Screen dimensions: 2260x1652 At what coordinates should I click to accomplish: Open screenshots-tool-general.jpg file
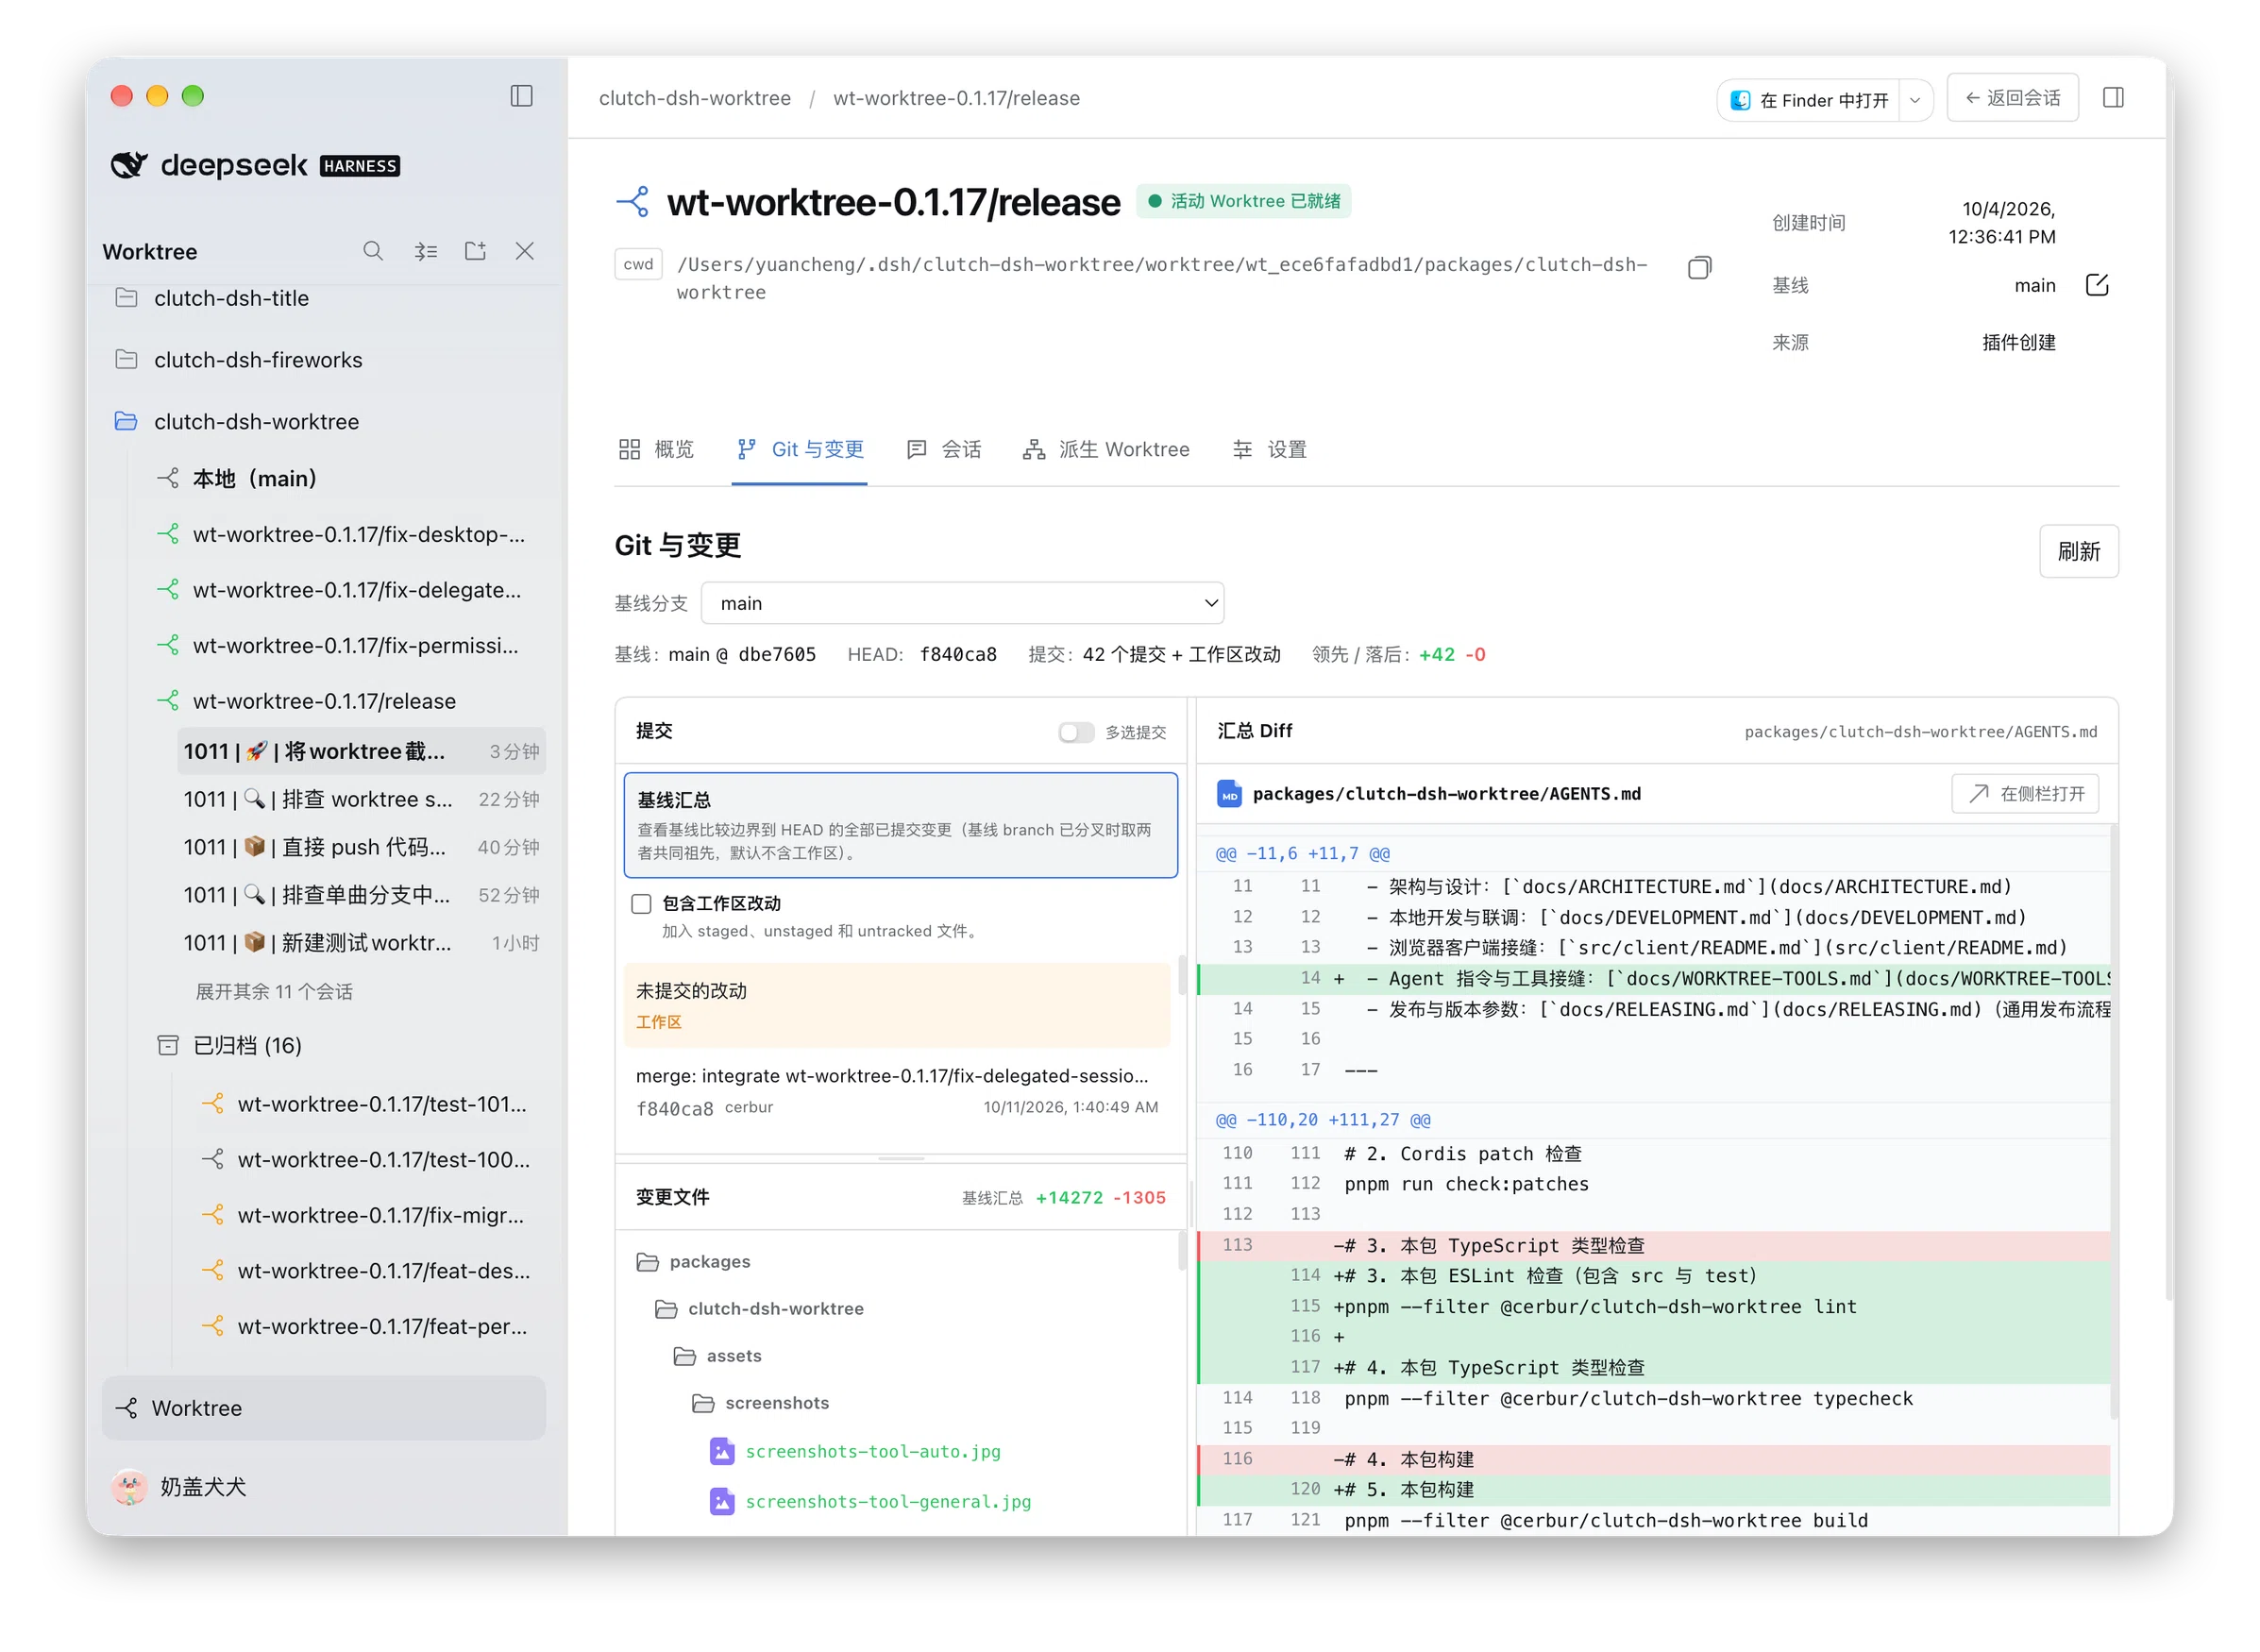(x=888, y=1502)
